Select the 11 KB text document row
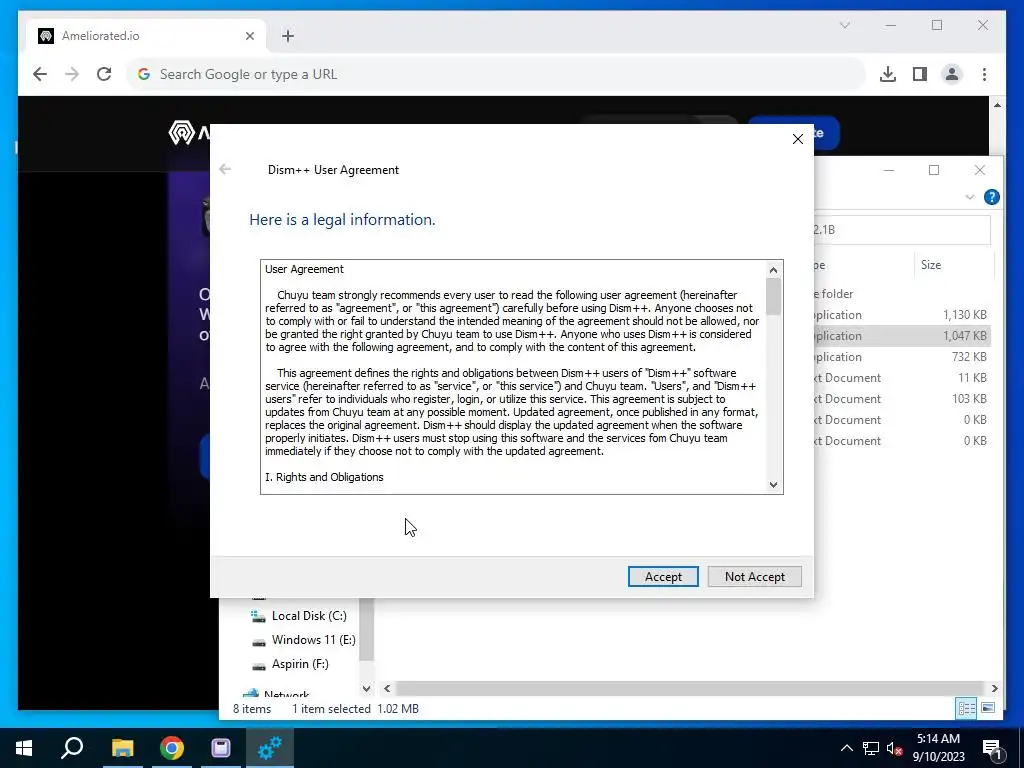 pyautogui.click(x=903, y=377)
